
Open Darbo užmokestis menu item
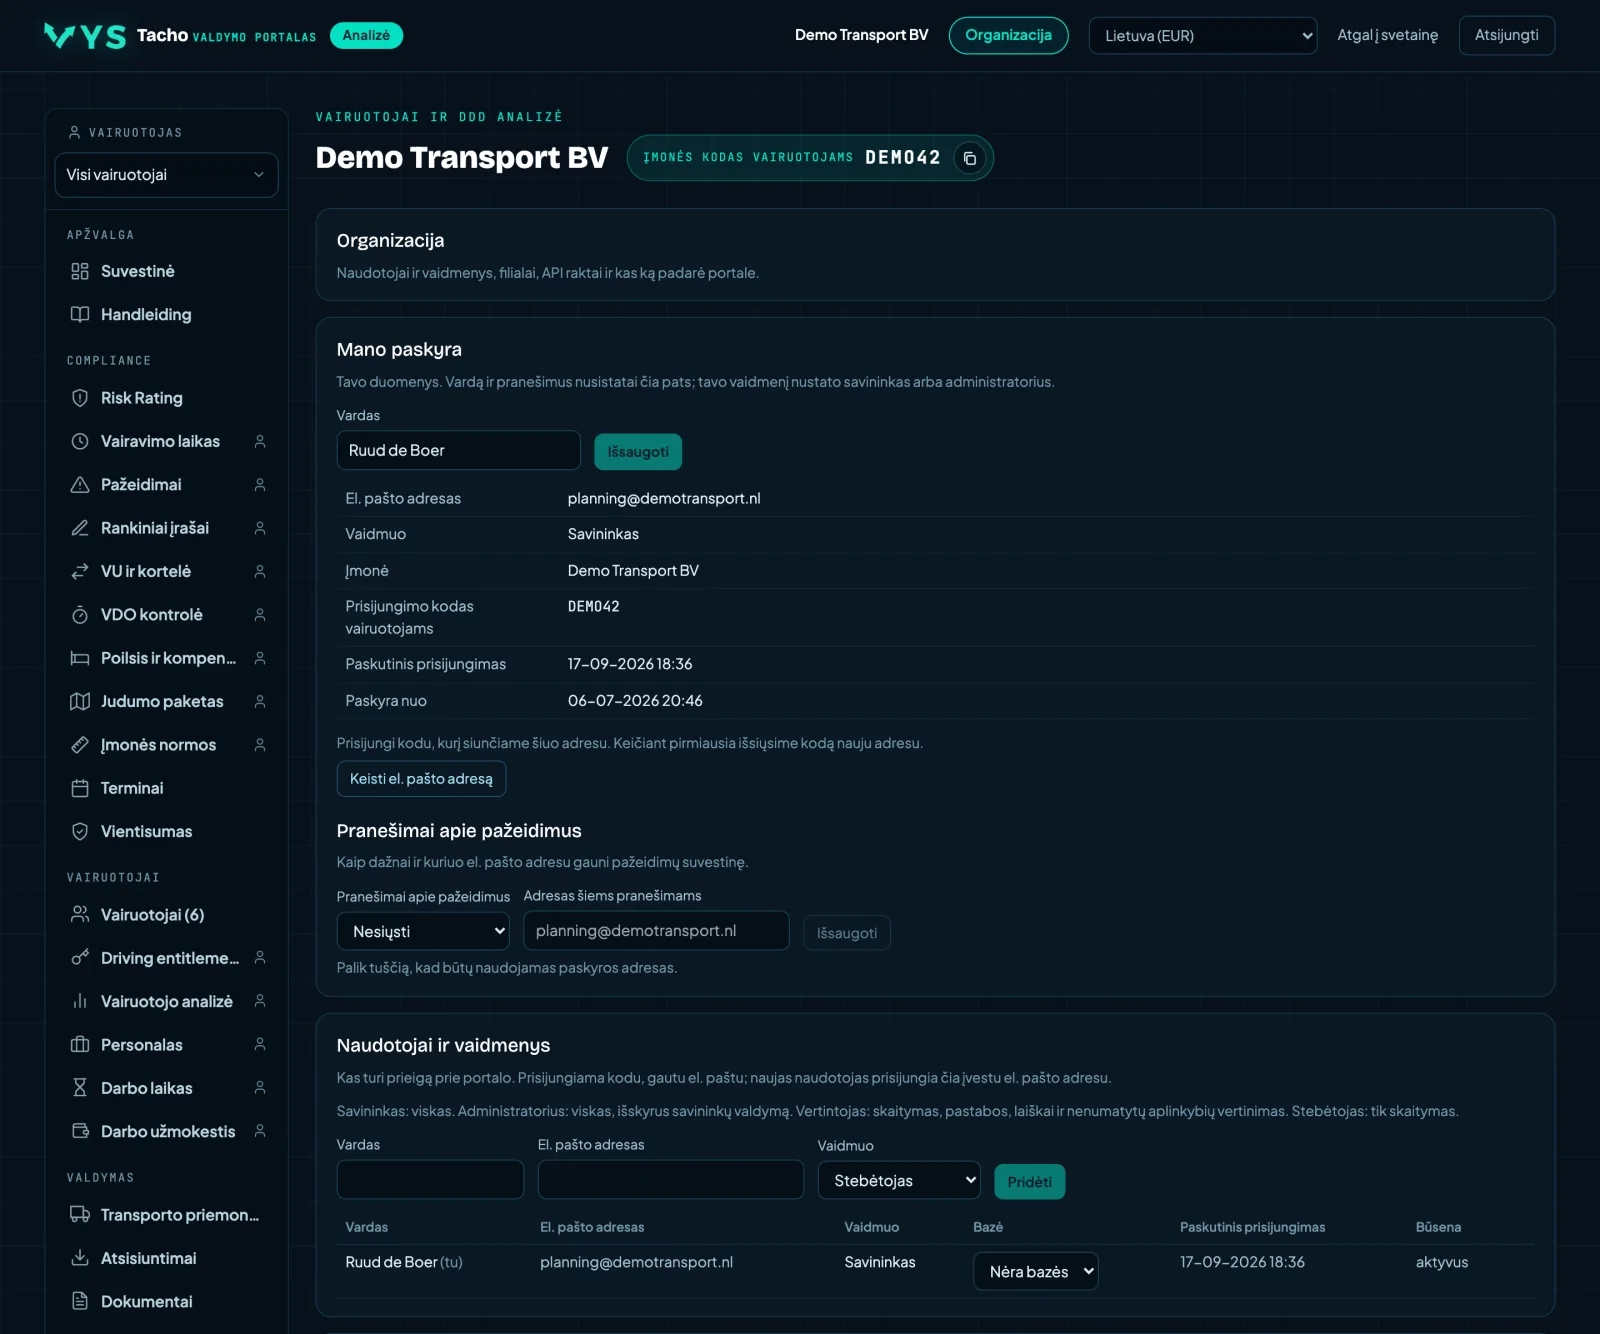point(166,1131)
